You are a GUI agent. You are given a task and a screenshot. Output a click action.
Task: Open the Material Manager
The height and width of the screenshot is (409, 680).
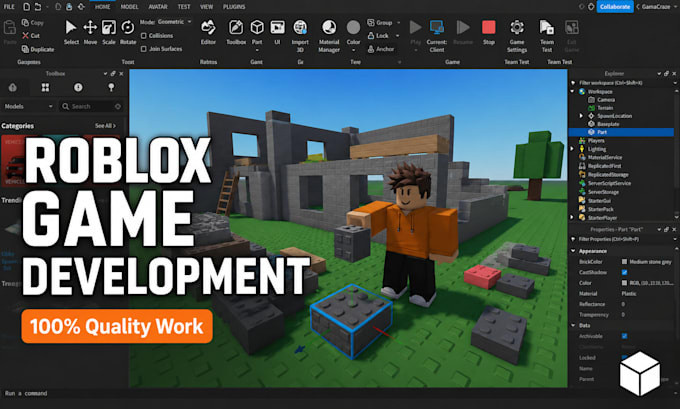click(x=329, y=36)
